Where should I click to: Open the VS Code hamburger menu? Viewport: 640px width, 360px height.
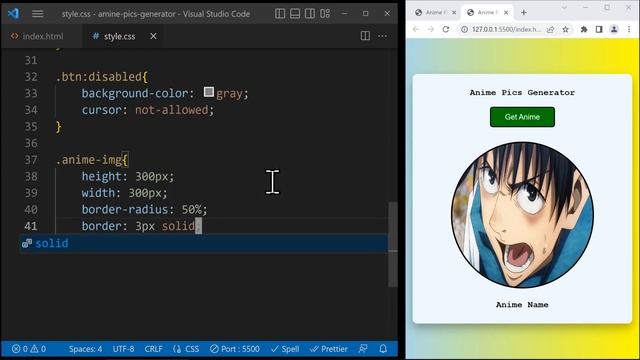tap(38, 14)
